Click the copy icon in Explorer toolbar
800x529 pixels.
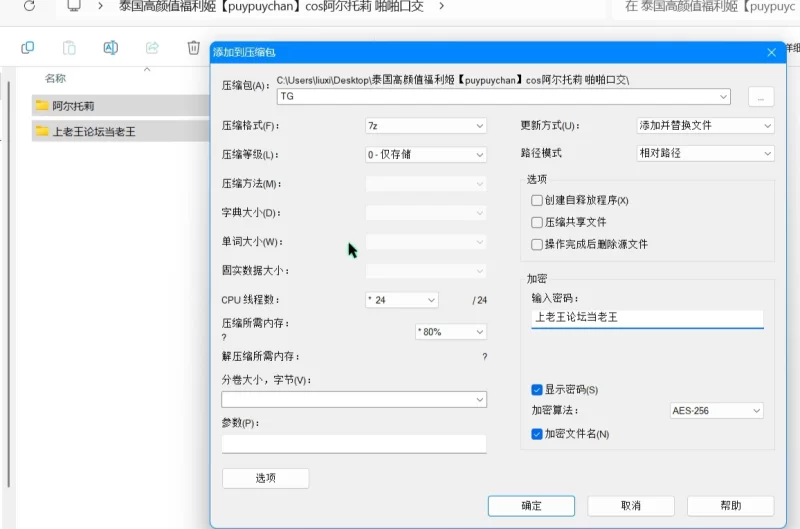pyautogui.click(x=28, y=48)
